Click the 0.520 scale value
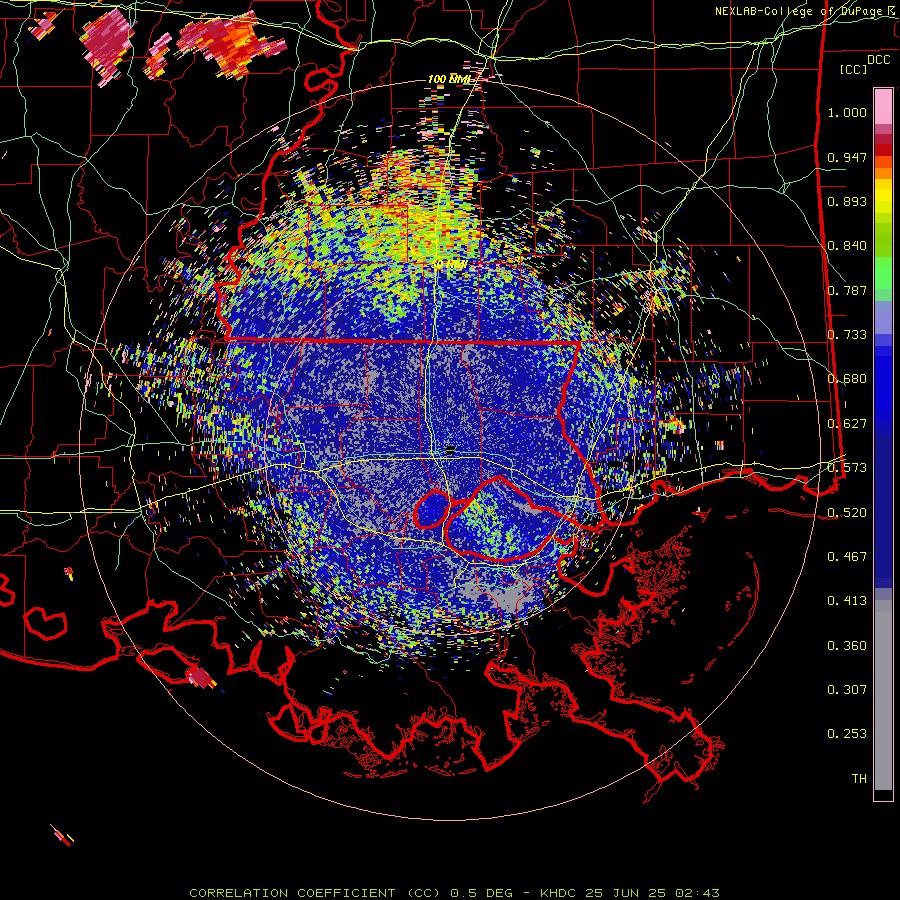The height and width of the screenshot is (900, 900). 847,513
